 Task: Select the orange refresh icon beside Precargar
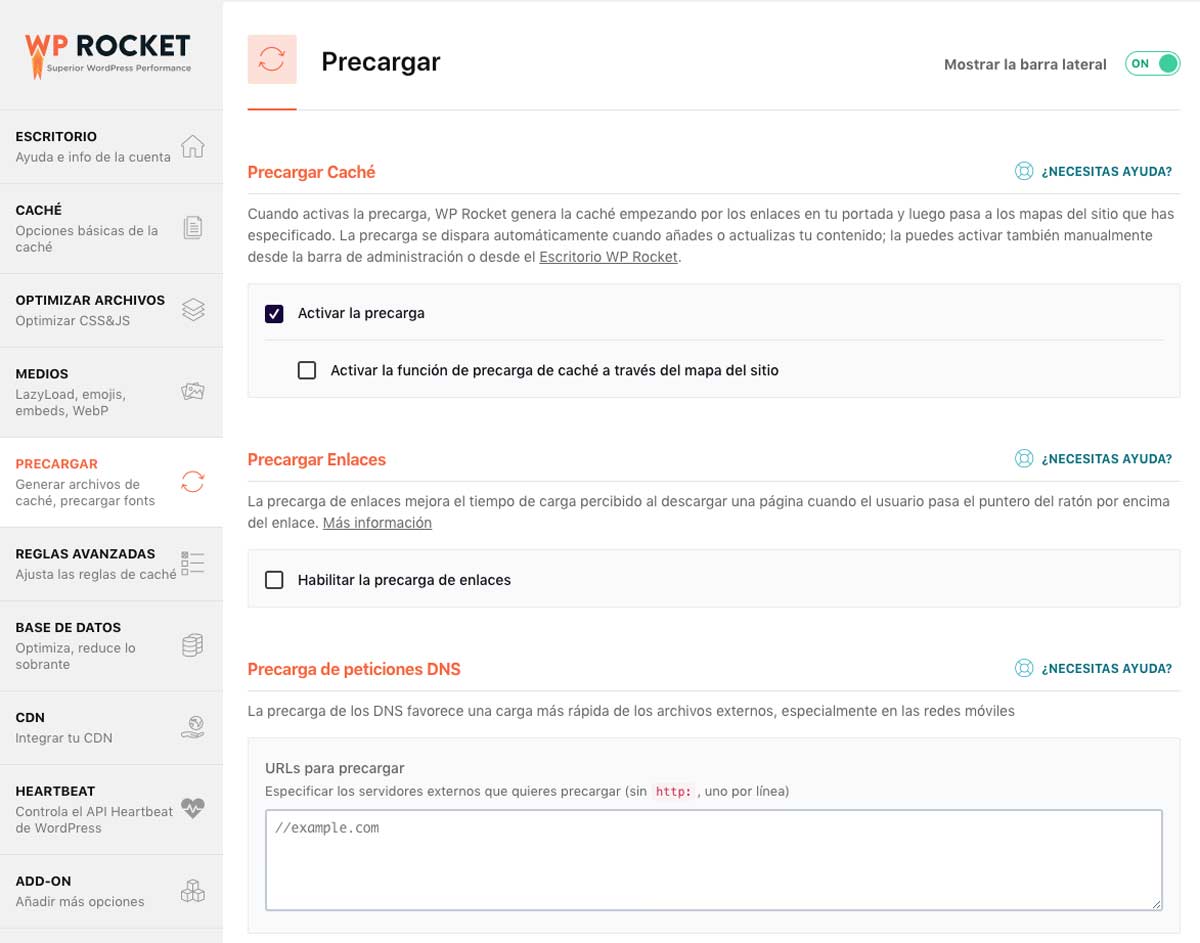192,481
